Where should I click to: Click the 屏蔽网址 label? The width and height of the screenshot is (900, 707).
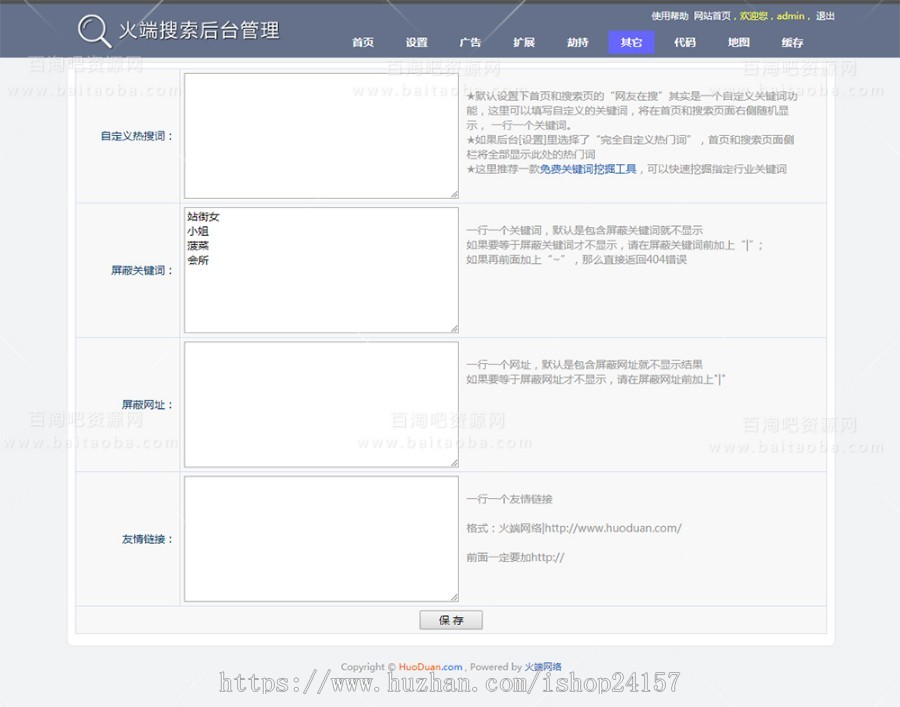147,405
